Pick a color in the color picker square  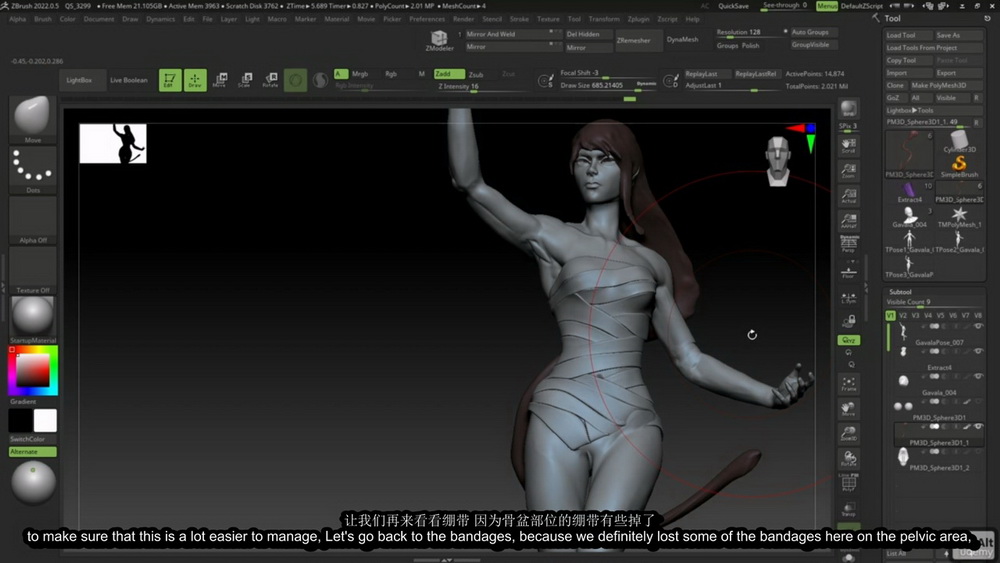click(x=33, y=371)
